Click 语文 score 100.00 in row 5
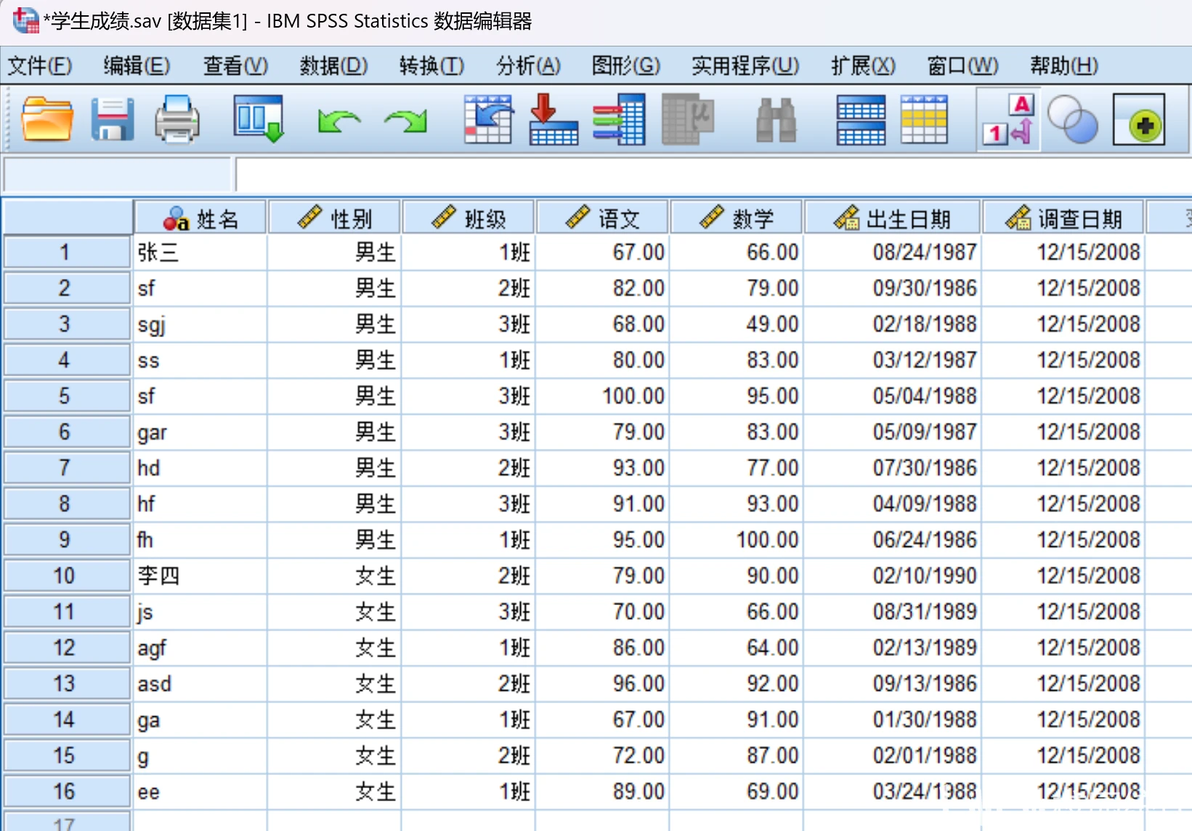 point(602,396)
